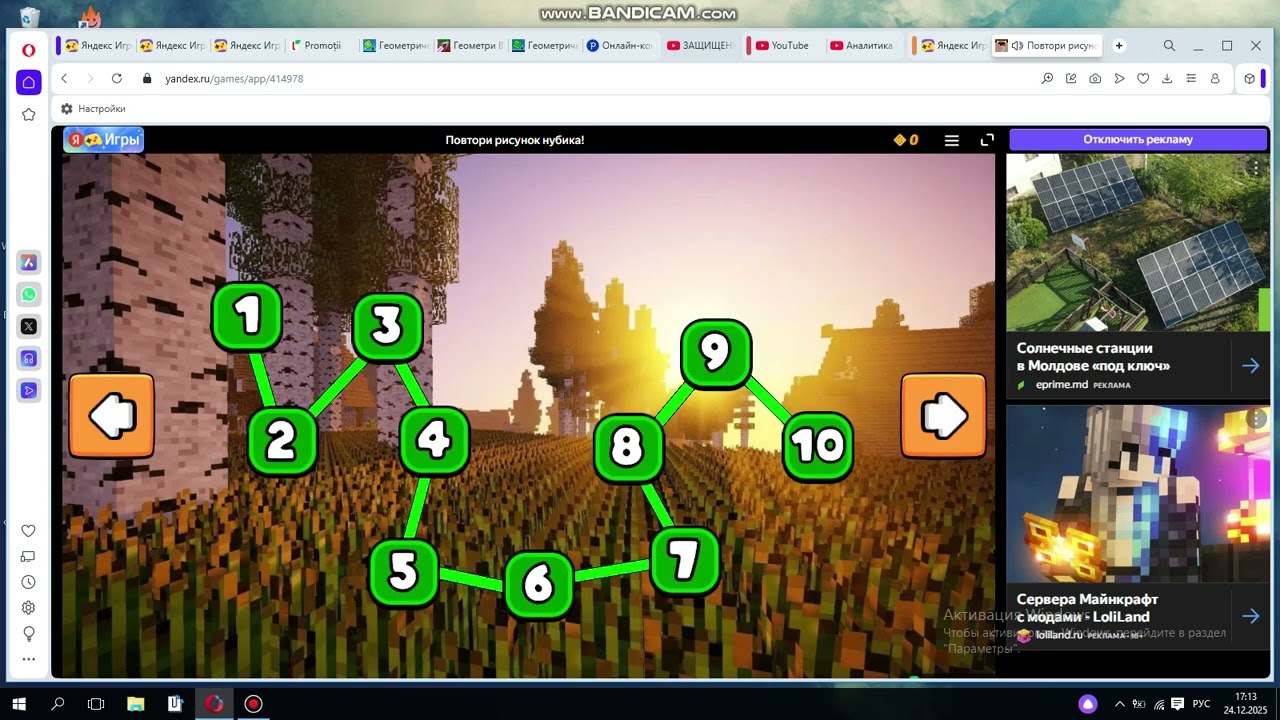Click the green number 5 node

tap(404, 573)
